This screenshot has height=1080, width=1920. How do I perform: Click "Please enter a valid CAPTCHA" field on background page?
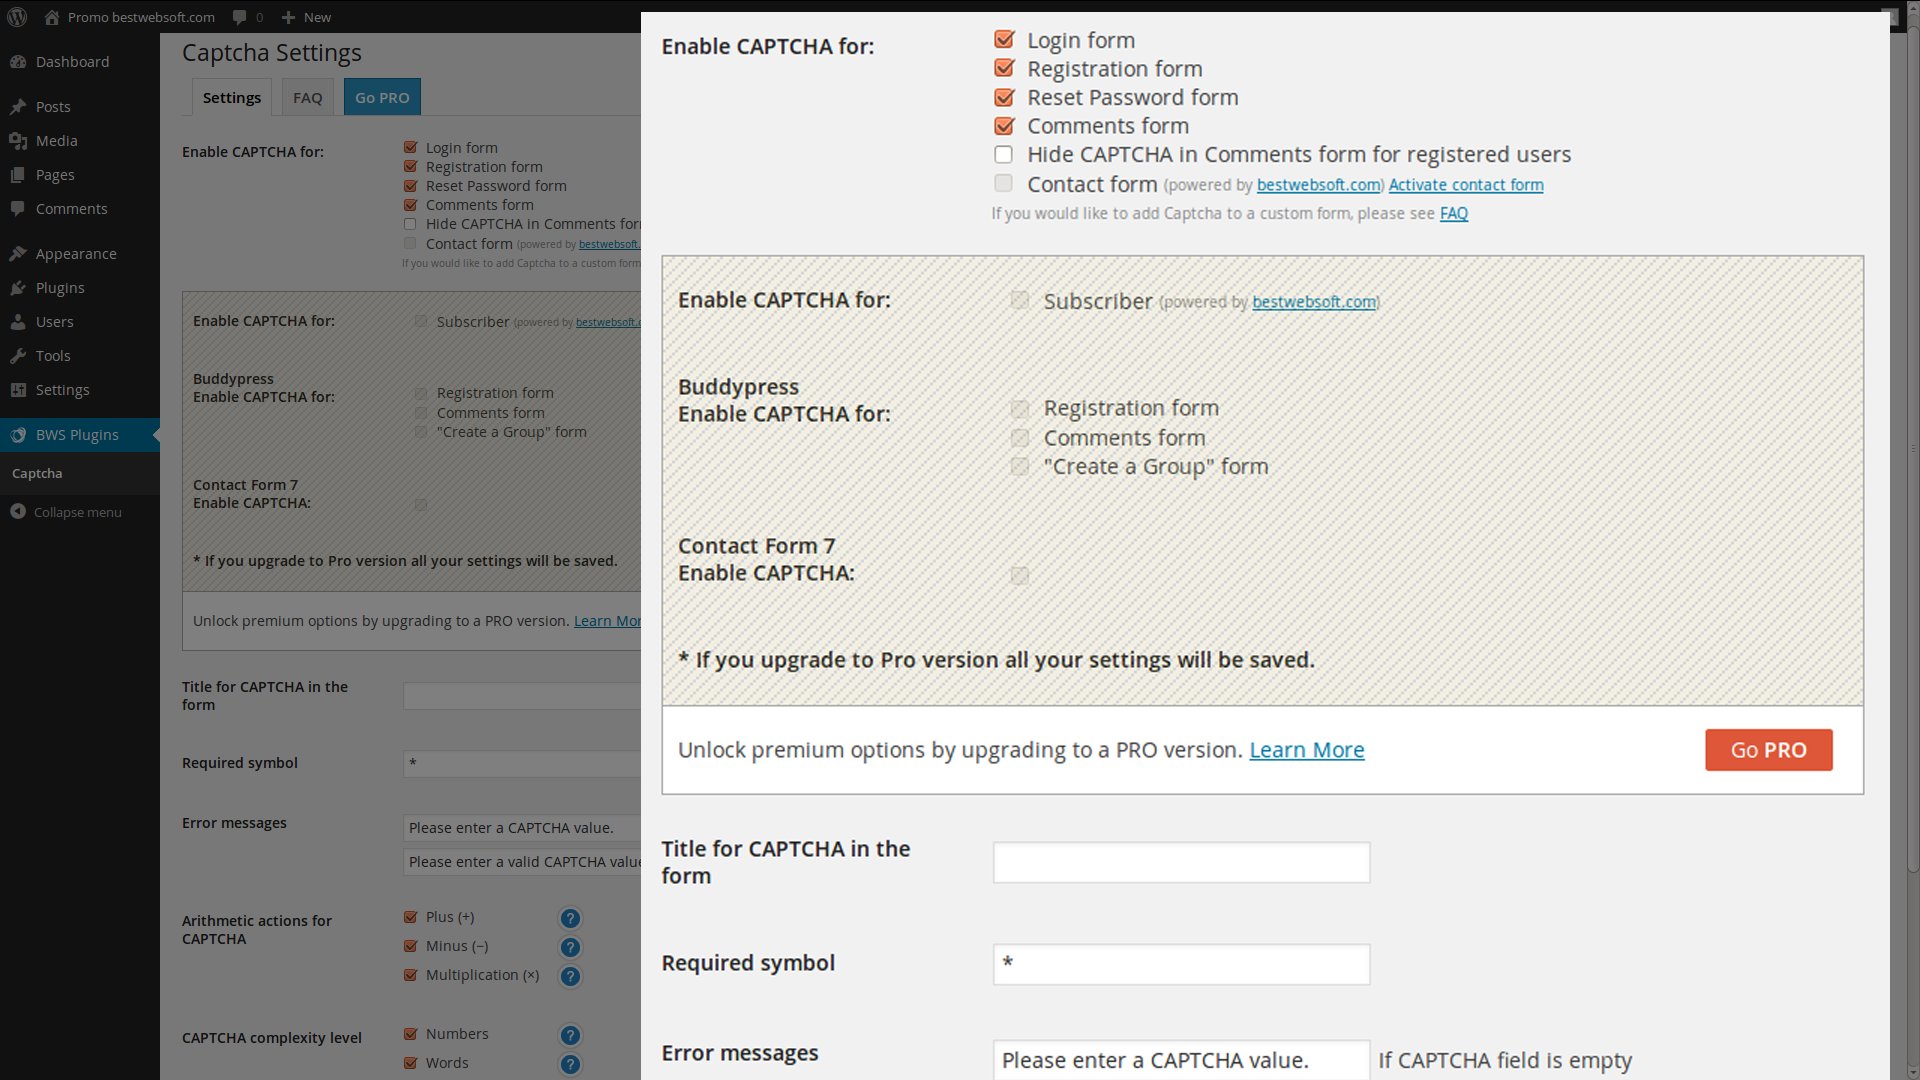(x=522, y=862)
